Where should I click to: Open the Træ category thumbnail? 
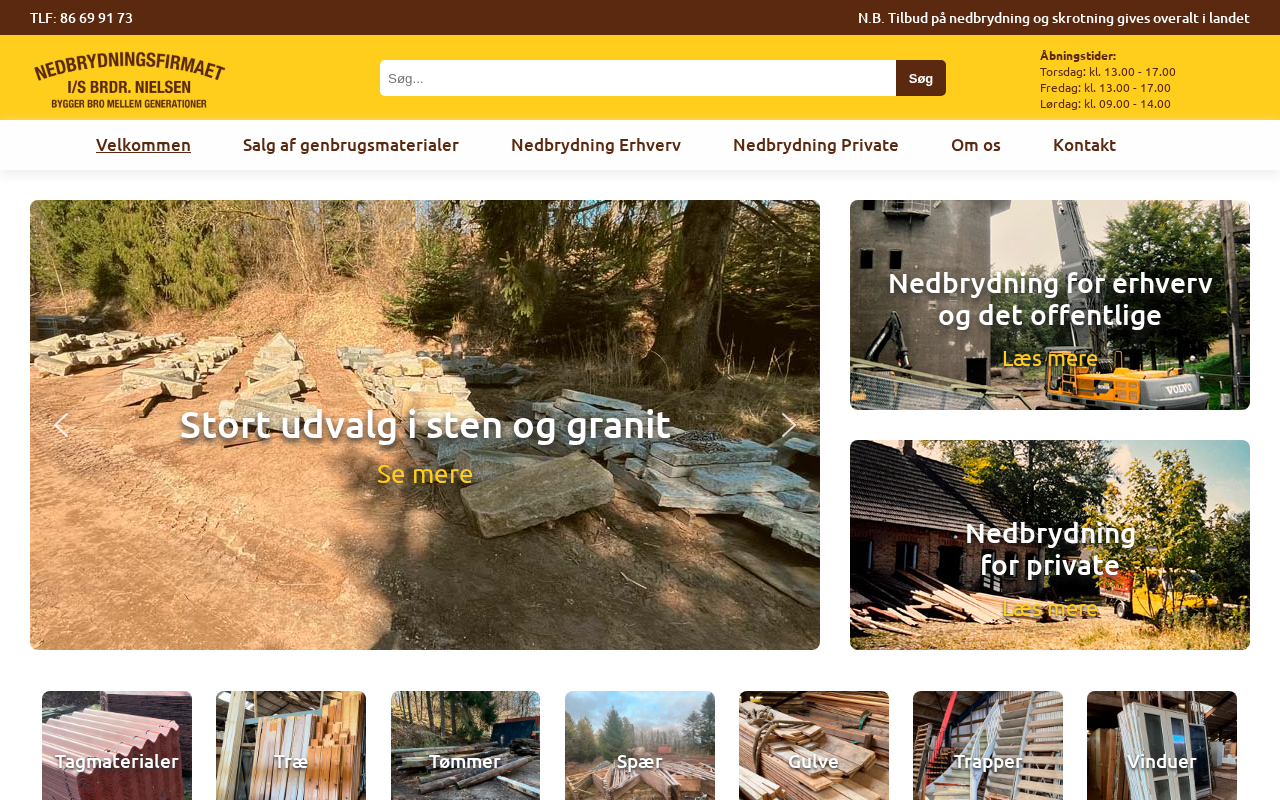(x=291, y=746)
